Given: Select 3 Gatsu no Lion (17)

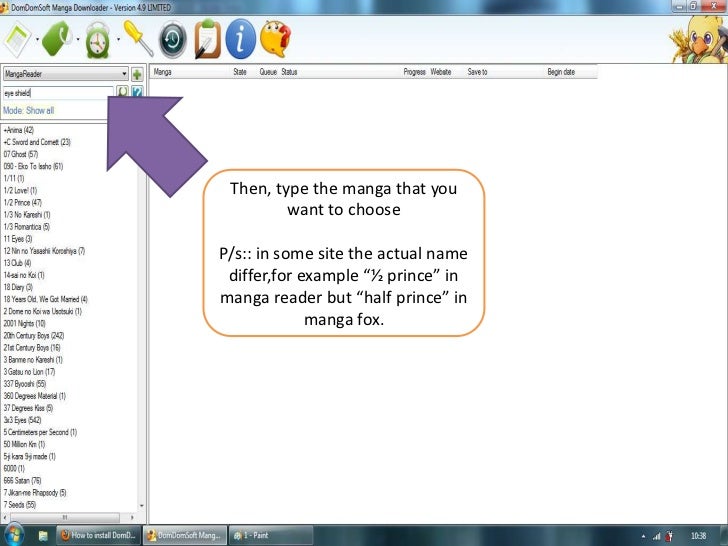Looking at the screenshot, I should tap(29, 371).
